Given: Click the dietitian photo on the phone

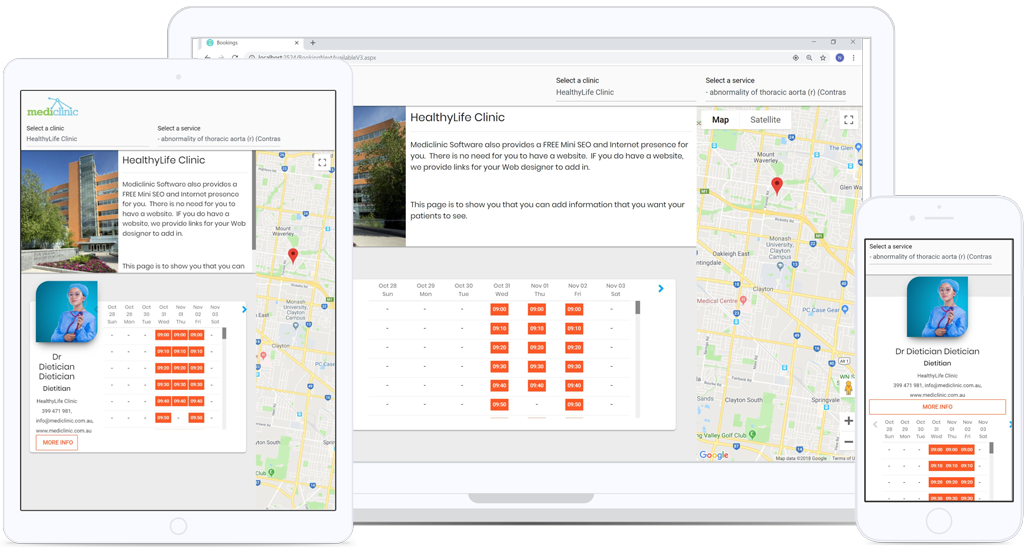Looking at the screenshot, I should click(x=937, y=308).
